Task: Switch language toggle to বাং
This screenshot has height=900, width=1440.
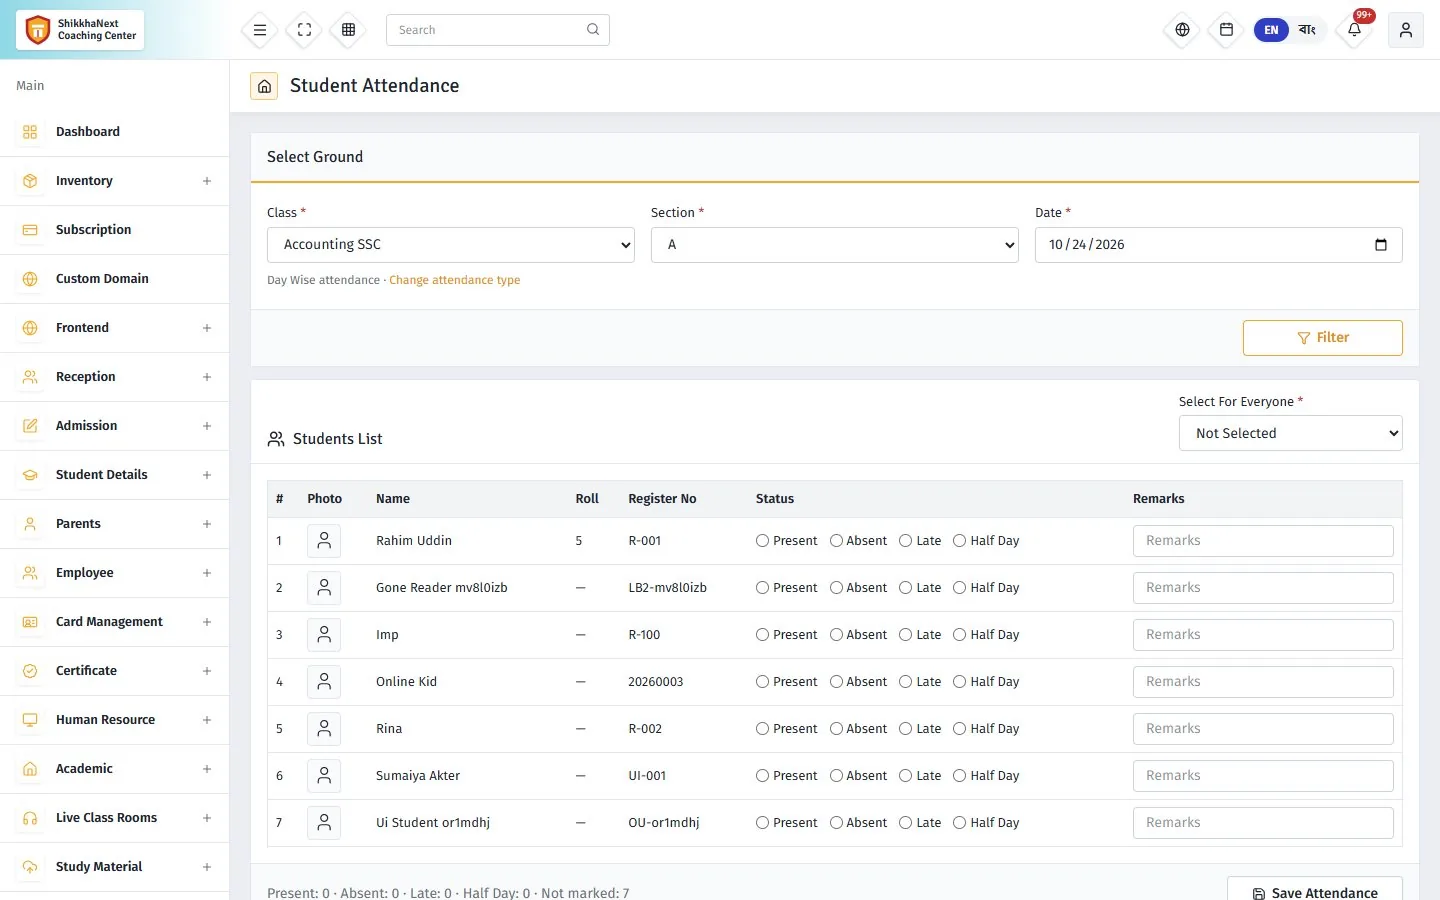Action: [x=1307, y=30]
